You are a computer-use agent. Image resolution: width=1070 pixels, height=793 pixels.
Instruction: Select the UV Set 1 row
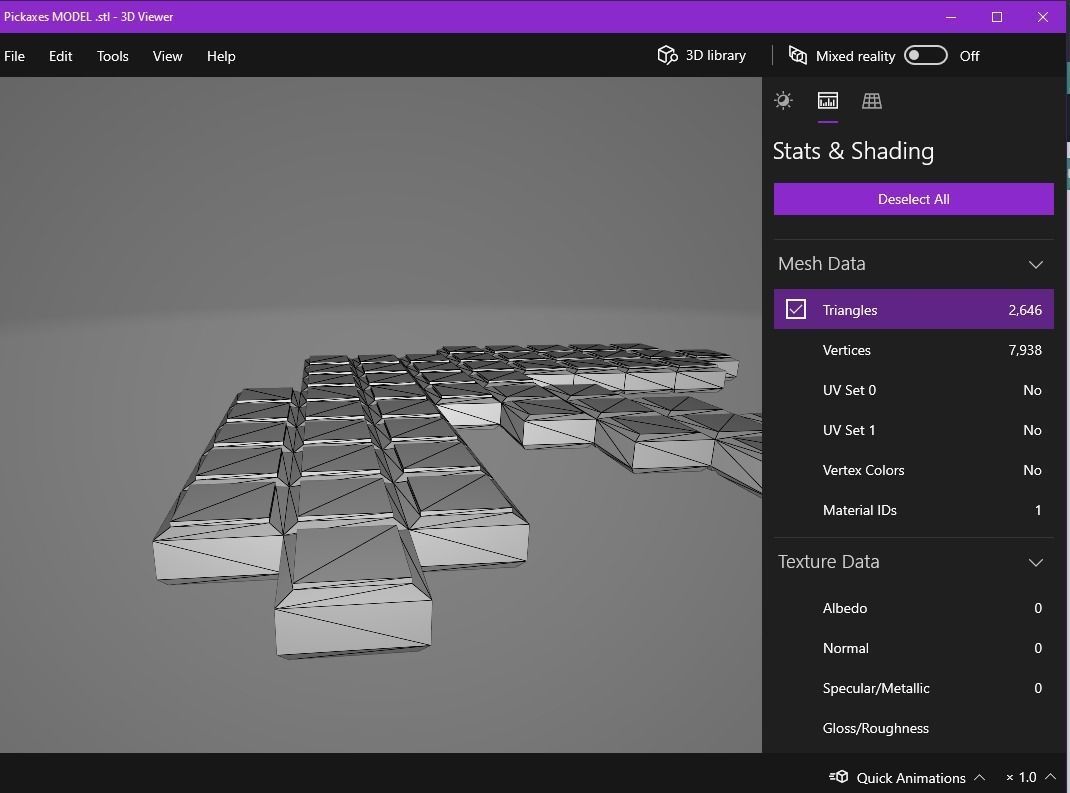(913, 430)
